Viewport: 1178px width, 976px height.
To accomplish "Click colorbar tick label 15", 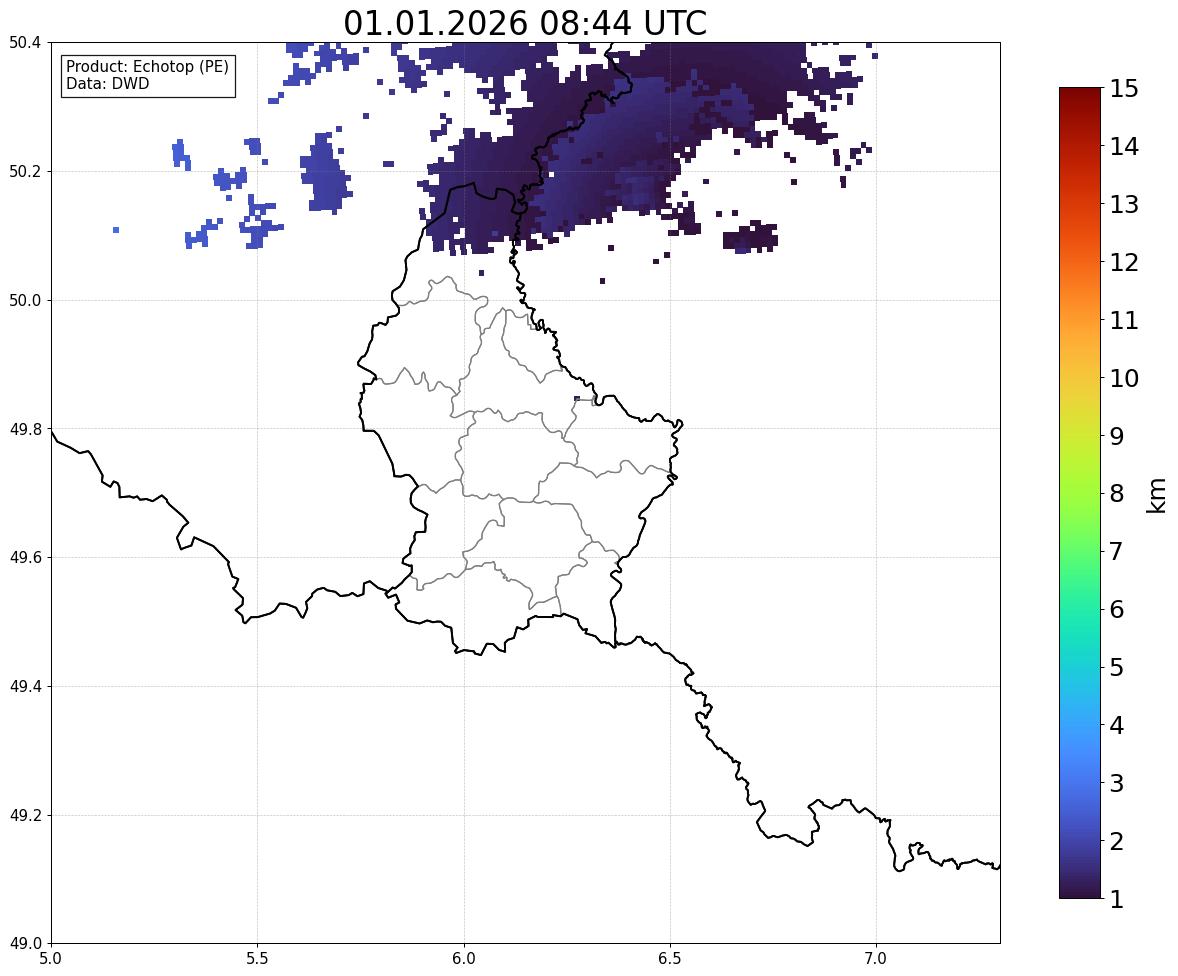I will pos(1124,89).
